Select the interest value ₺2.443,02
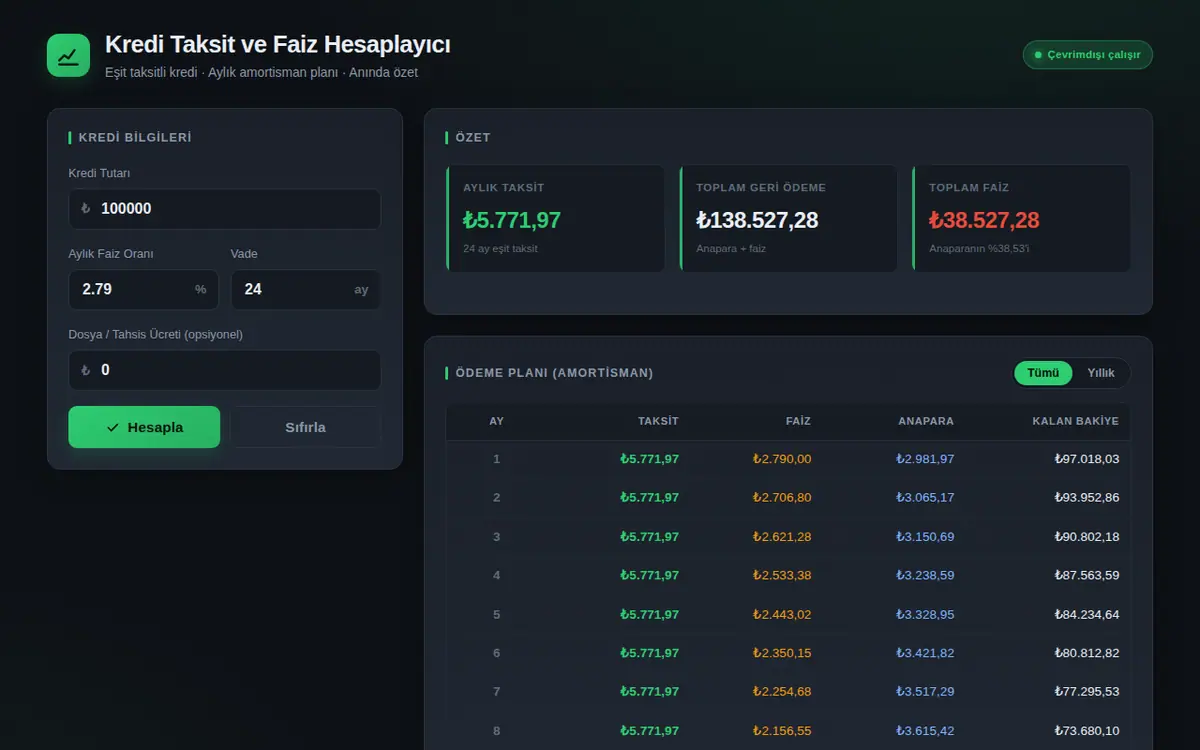Viewport: 1200px width, 750px height. [782, 614]
